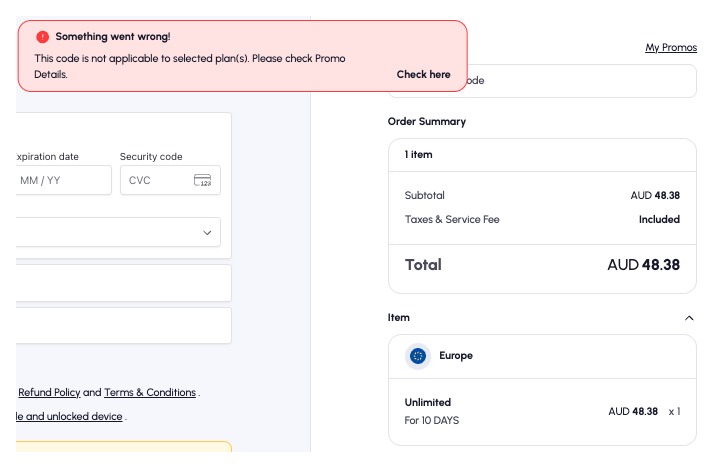Open the dropdown below the card fields
Image resolution: width=718 pixels, height=468 pixels.
click(x=118, y=232)
